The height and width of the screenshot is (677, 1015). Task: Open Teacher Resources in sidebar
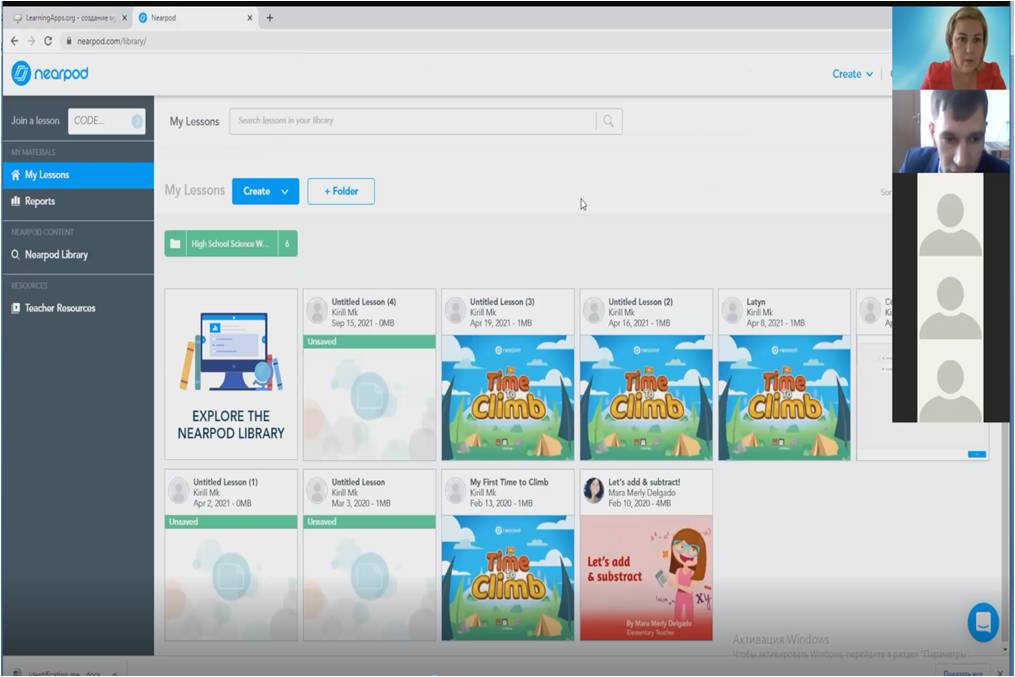pos(78,308)
